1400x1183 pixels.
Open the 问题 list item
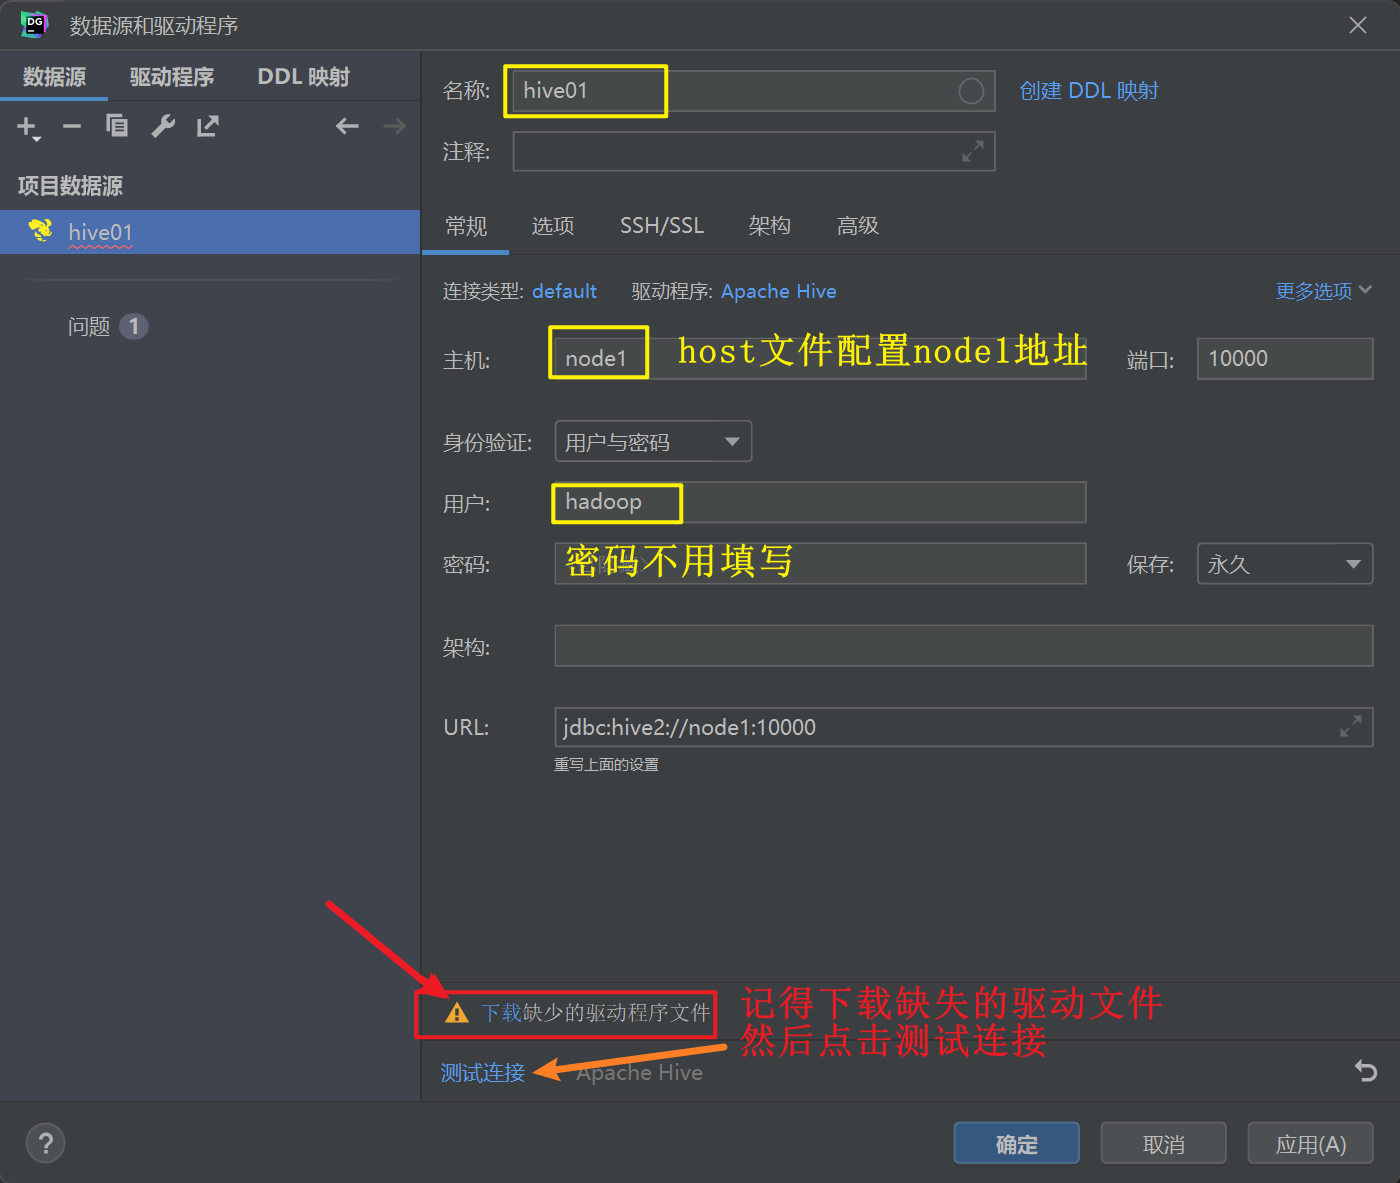[107, 326]
